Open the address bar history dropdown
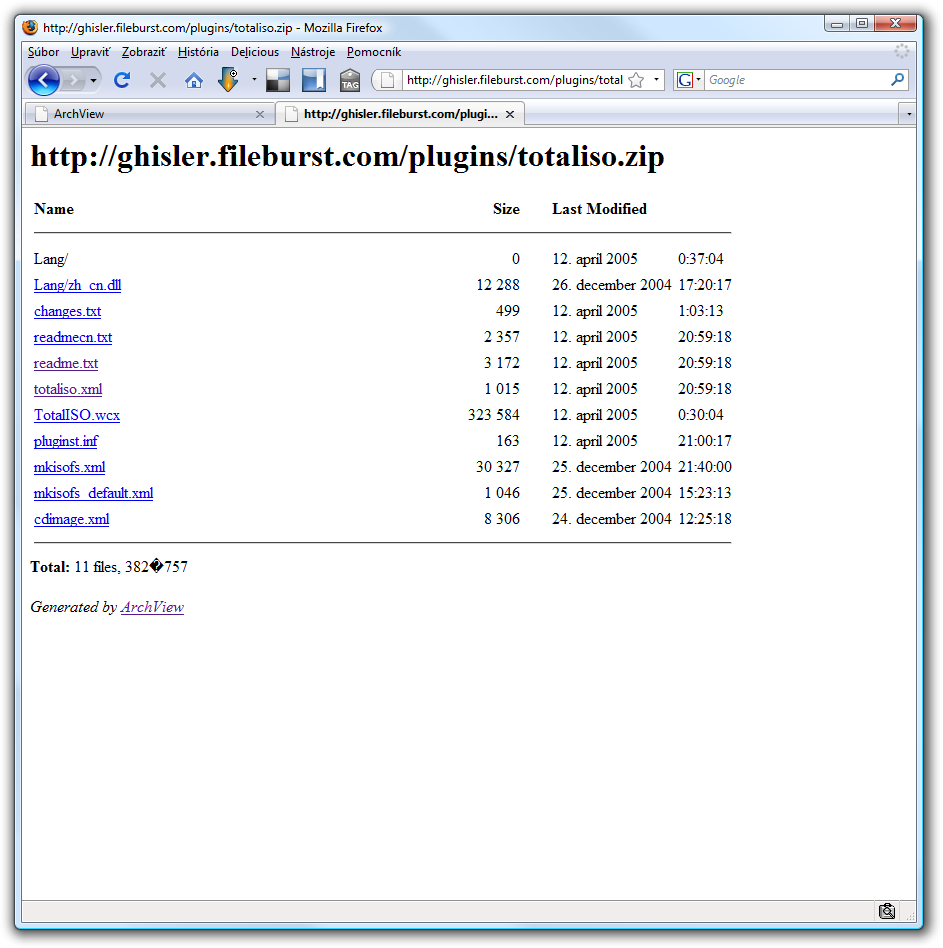Screen dimensions: 943x948 click(656, 79)
